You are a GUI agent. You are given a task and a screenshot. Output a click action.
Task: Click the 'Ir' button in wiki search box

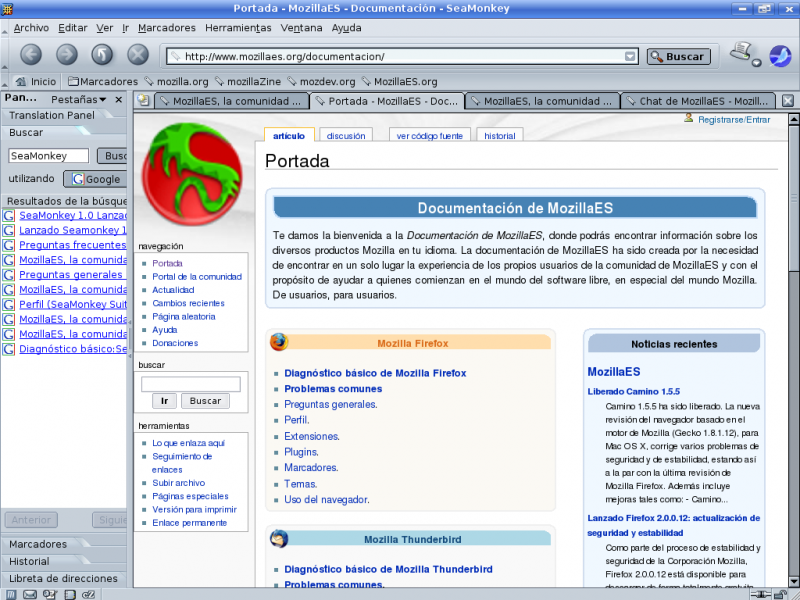164,401
